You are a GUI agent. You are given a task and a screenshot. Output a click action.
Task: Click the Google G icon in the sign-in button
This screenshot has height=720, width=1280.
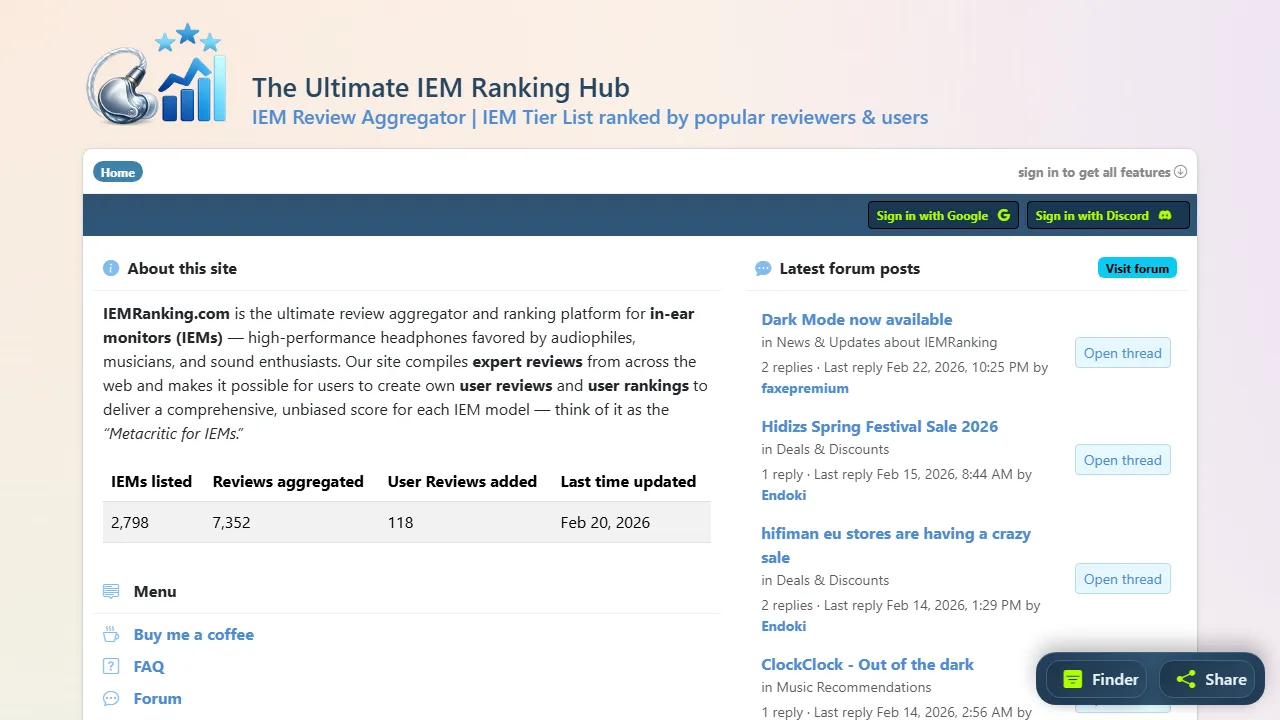click(x=1003, y=215)
